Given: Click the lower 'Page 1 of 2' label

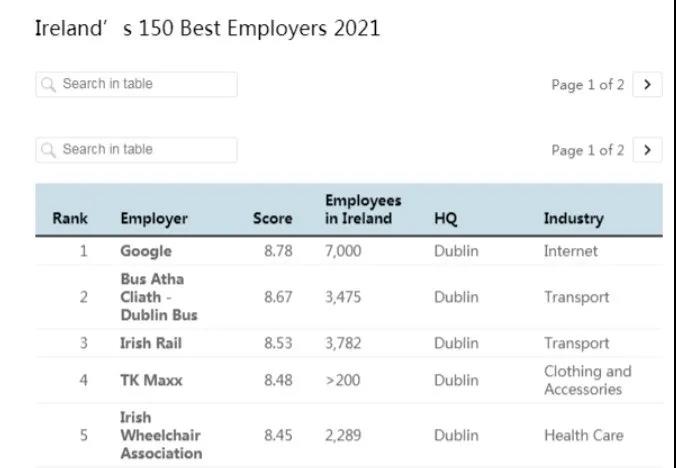Looking at the screenshot, I should point(587,150).
